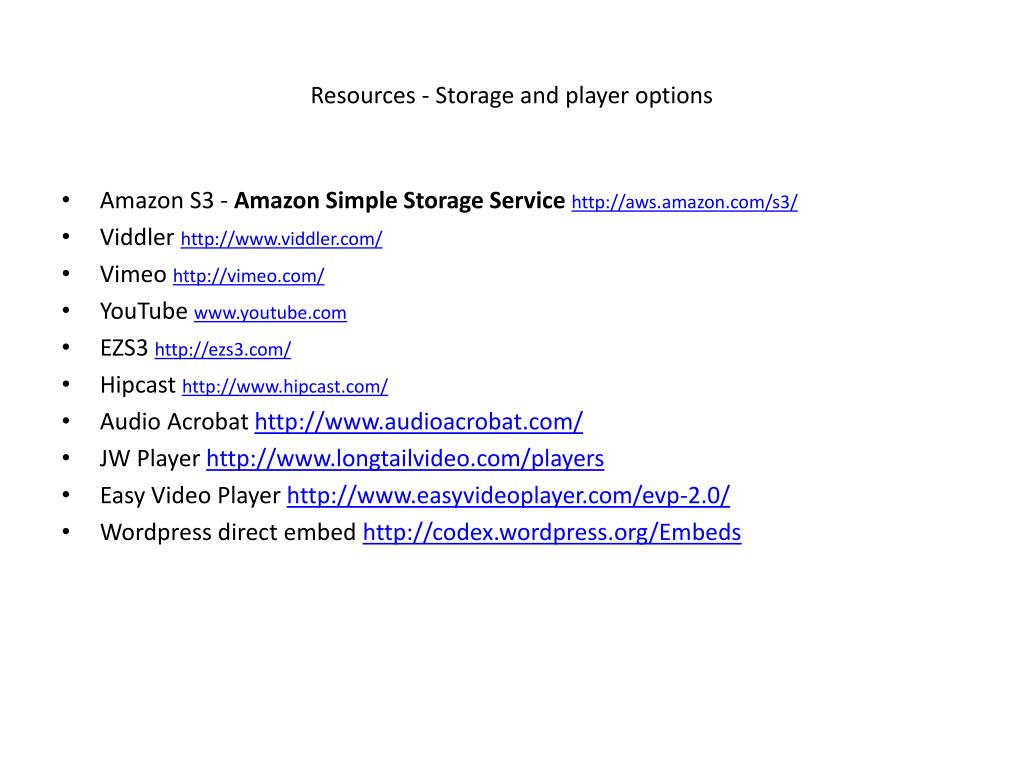Click the 'YouTube' label text
This screenshot has width=1024, height=768.
tap(144, 311)
